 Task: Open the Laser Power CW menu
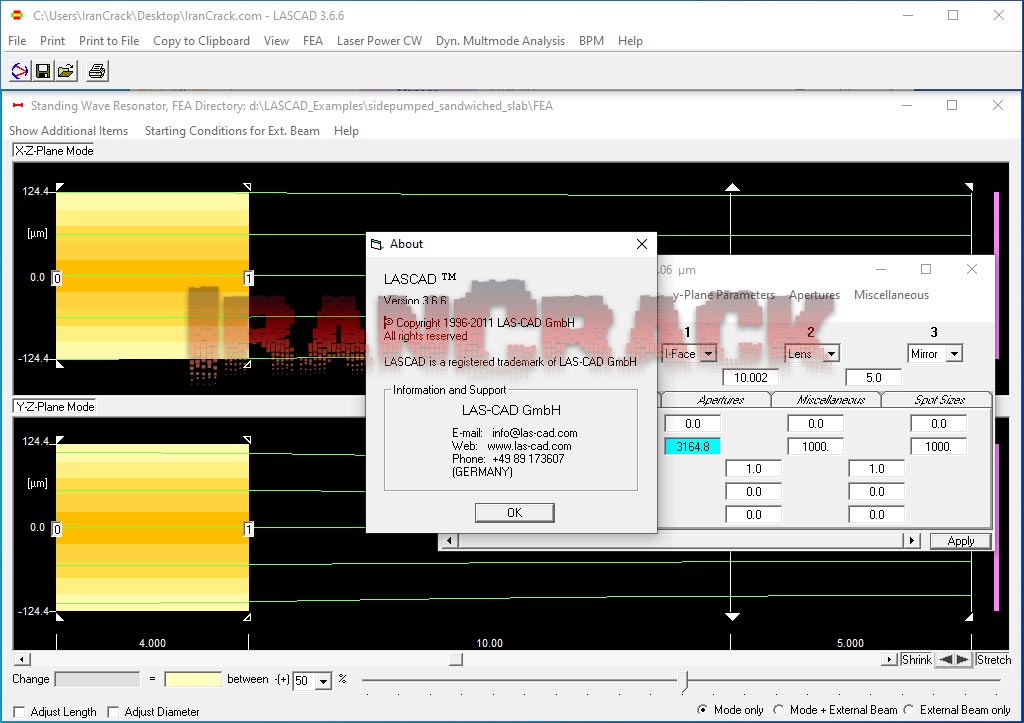click(x=379, y=41)
